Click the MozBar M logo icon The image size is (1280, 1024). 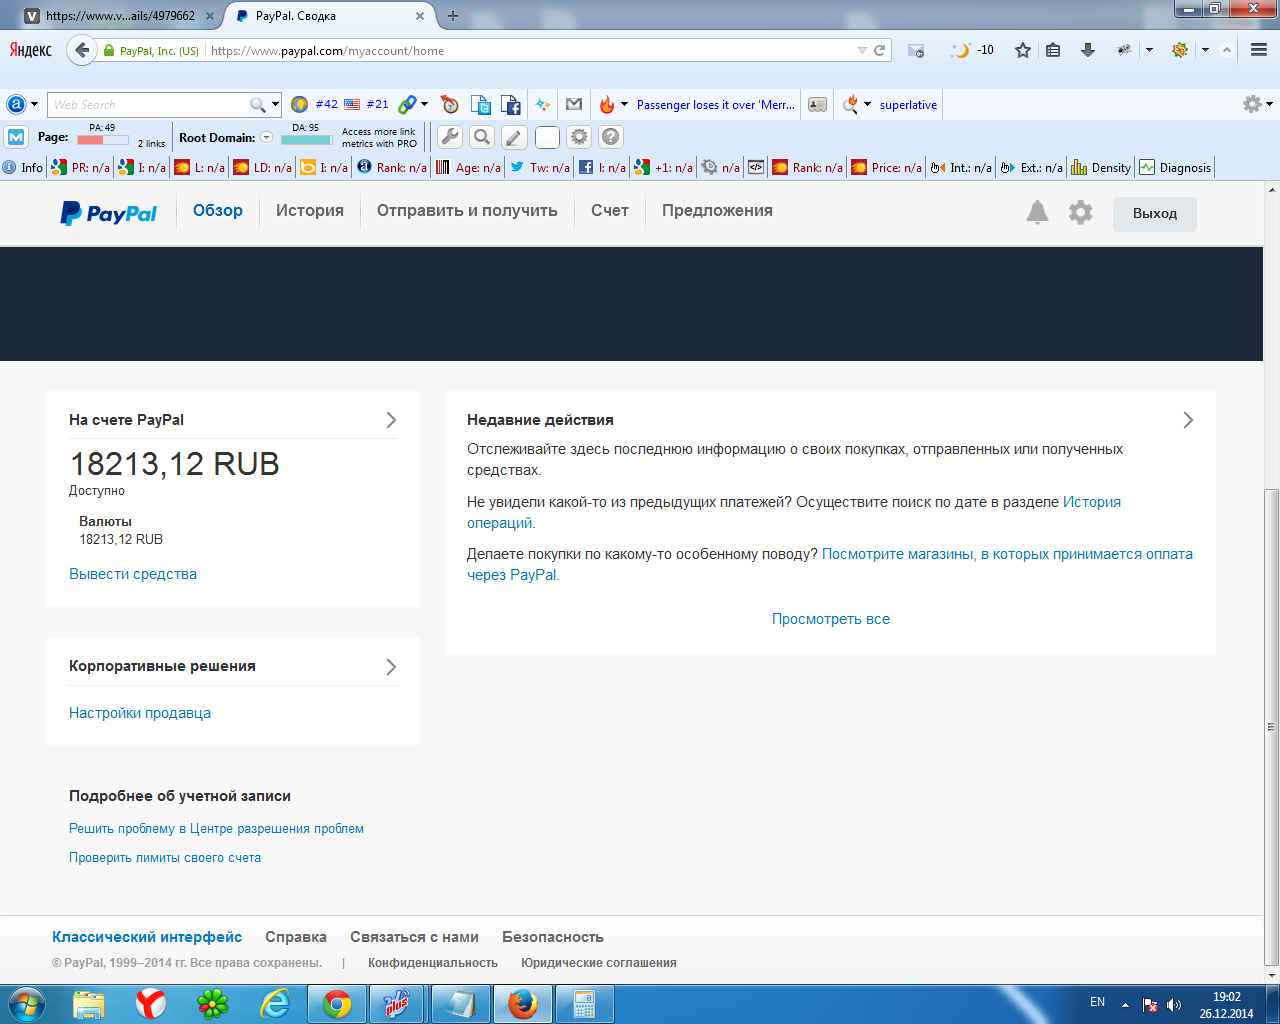coord(16,137)
